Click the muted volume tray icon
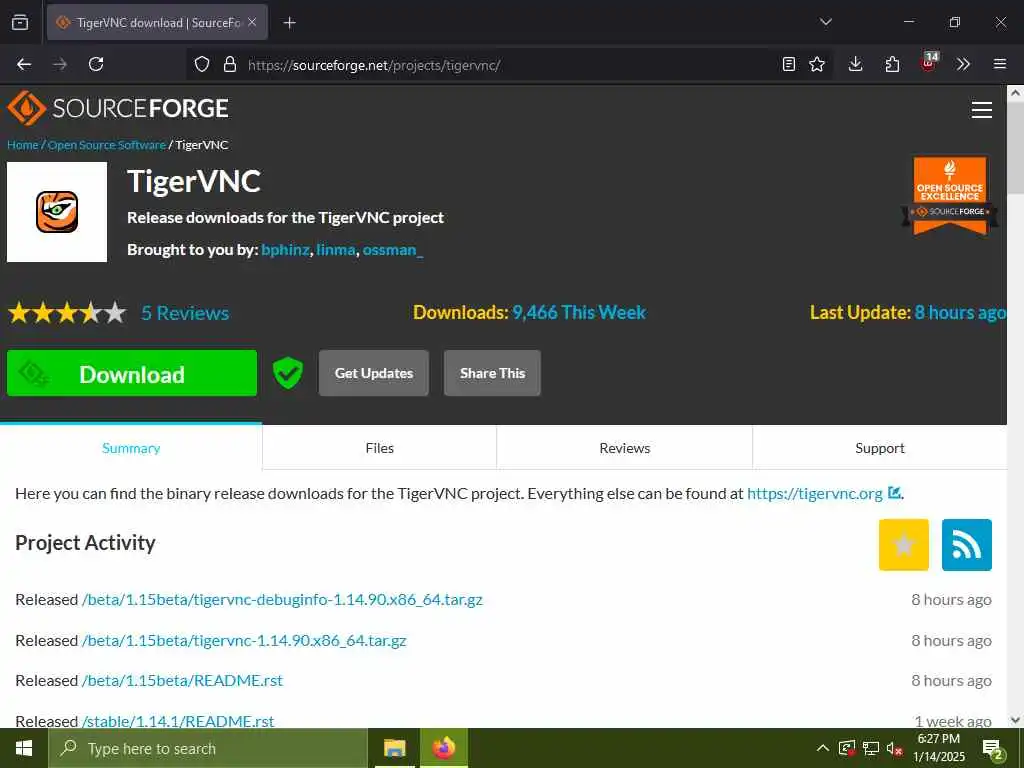1024x768 pixels. pos(894,748)
